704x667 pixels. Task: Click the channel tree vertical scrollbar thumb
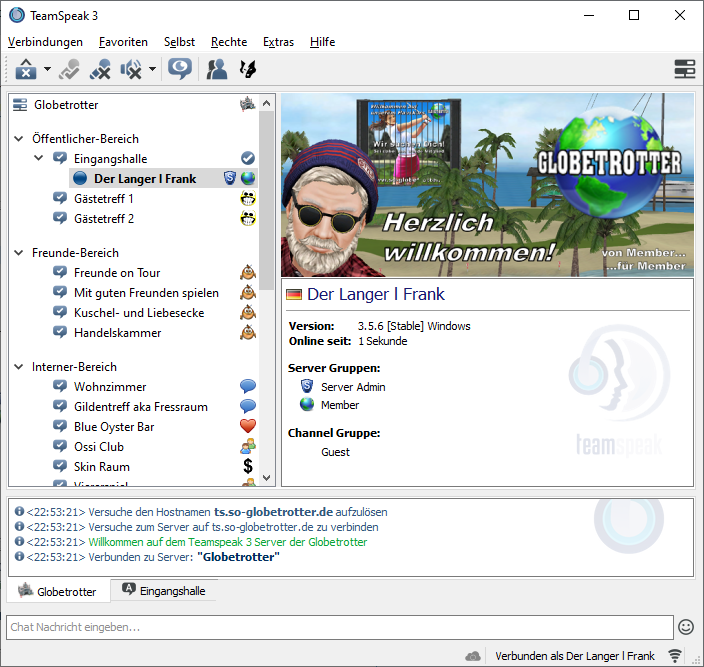(x=266, y=200)
